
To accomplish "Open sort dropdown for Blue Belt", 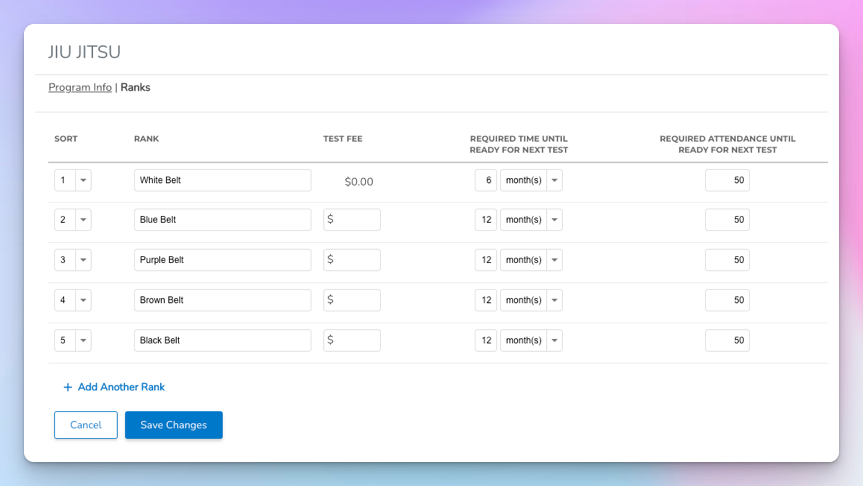I will [73, 220].
